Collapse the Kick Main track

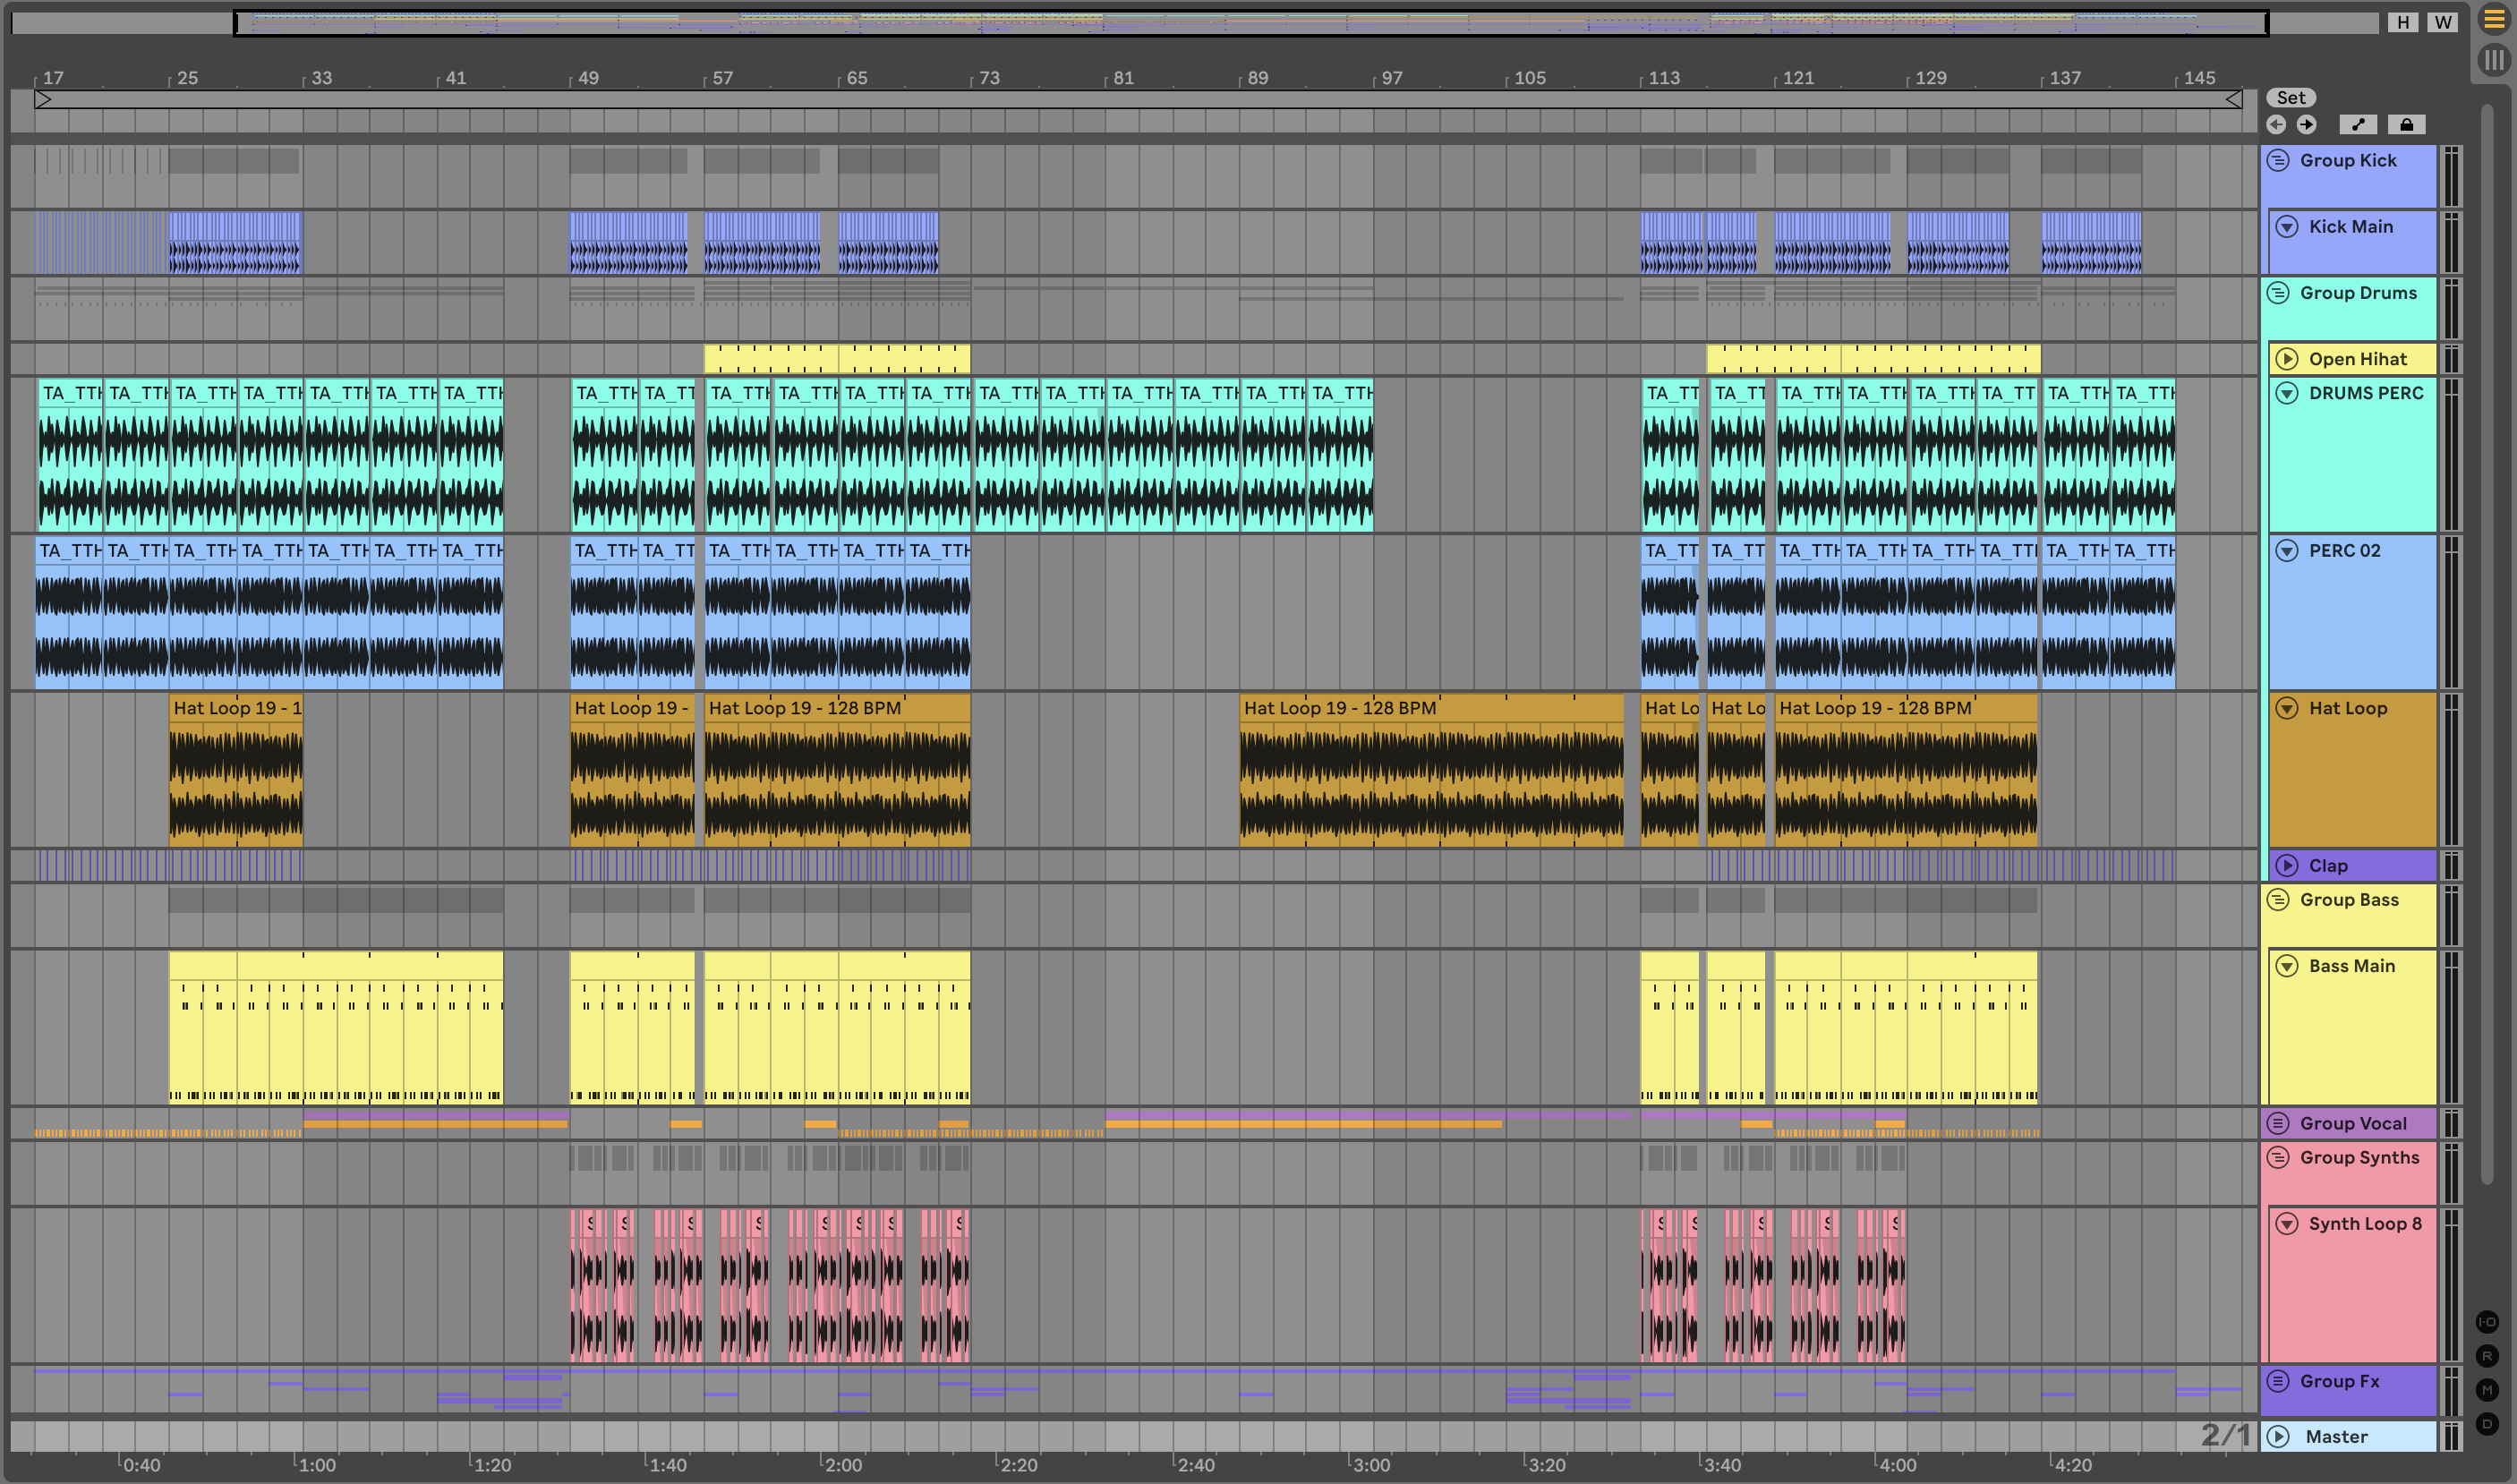point(2287,227)
